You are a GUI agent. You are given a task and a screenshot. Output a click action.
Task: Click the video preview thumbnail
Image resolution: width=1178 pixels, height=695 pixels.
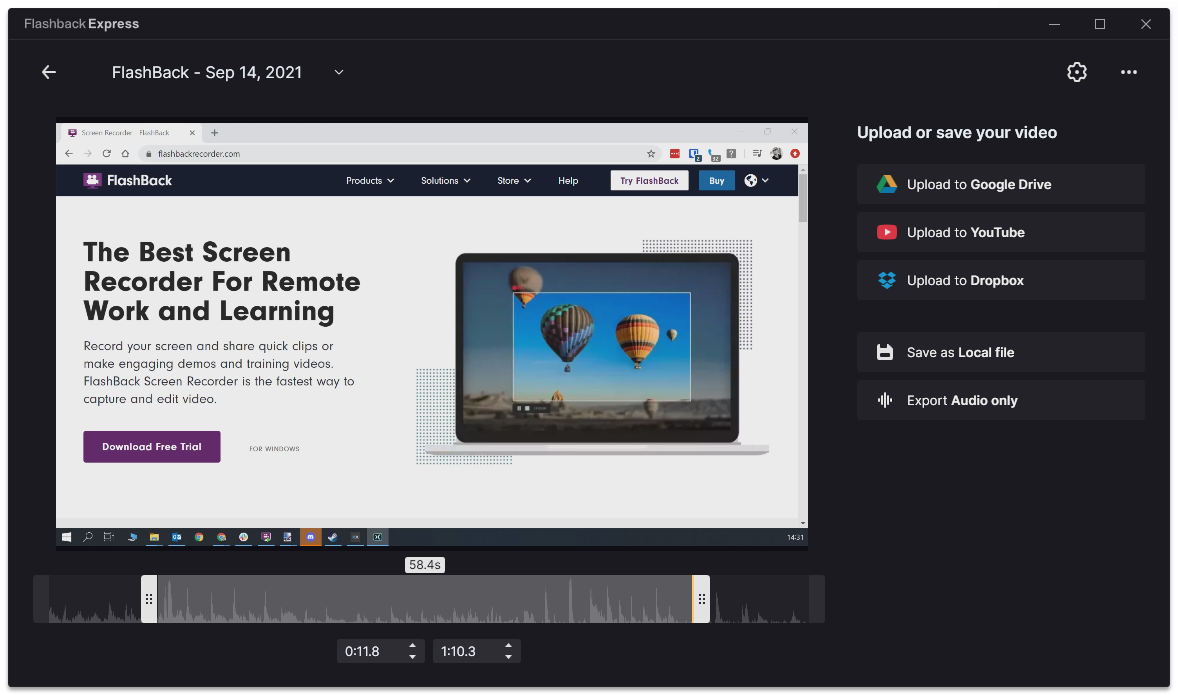tap(432, 336)
